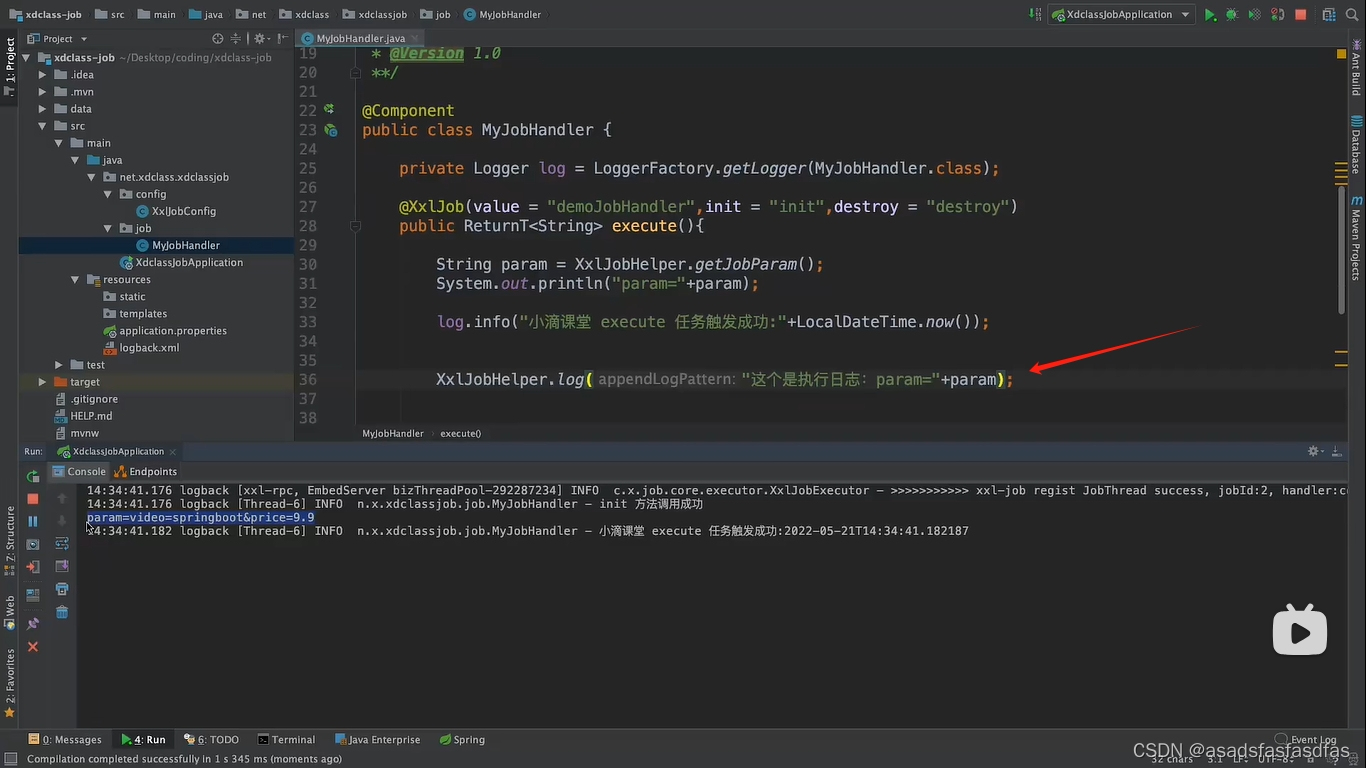This screenshot has width=1366, height=768.
Task: Toggle code fold marker on line 28
Action: pos(355,226)
